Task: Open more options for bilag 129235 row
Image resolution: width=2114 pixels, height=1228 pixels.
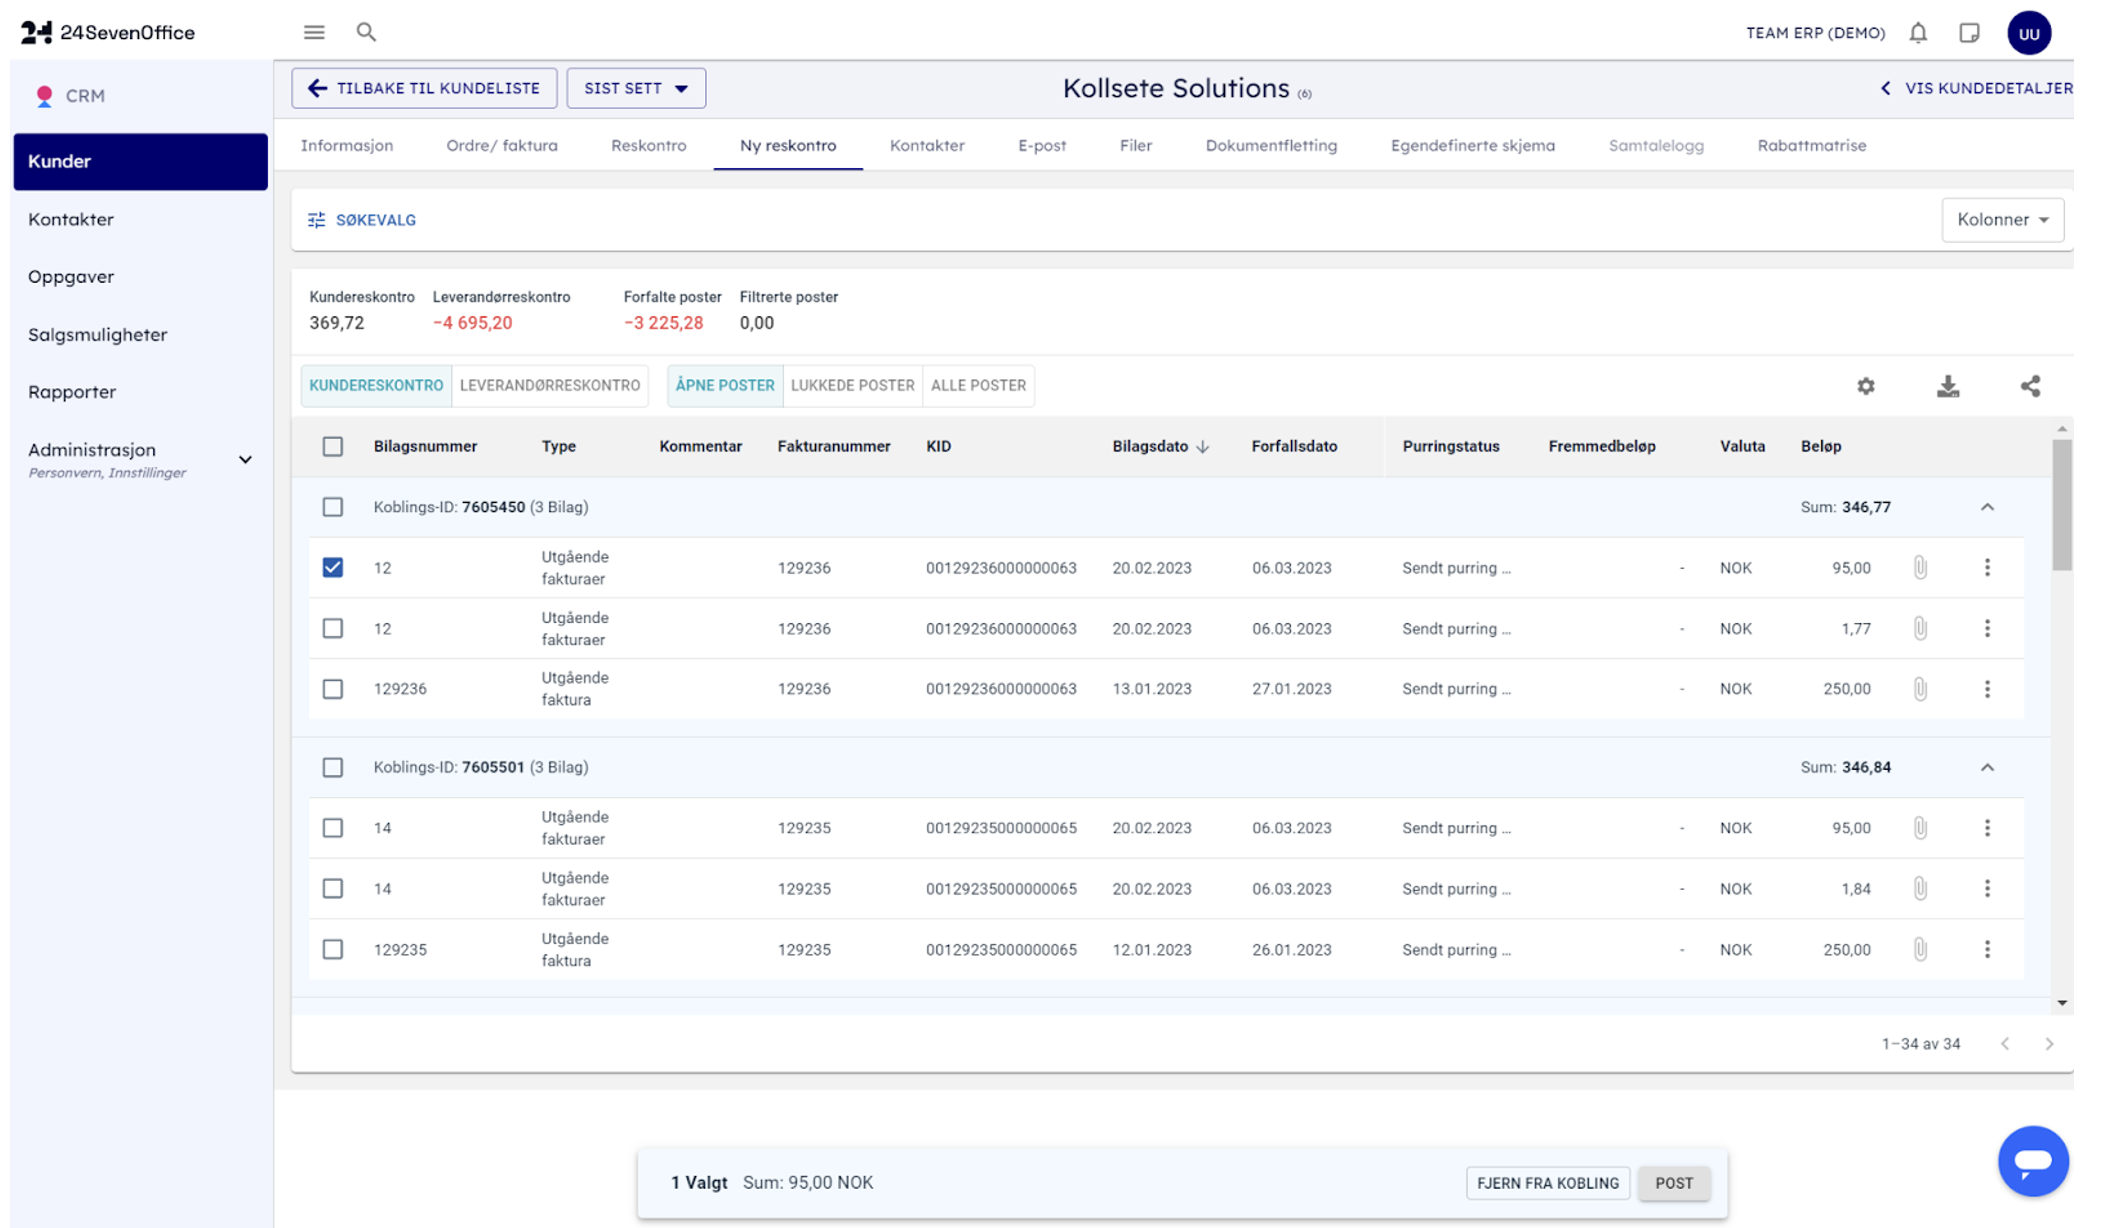Action: coord(1987,950)
